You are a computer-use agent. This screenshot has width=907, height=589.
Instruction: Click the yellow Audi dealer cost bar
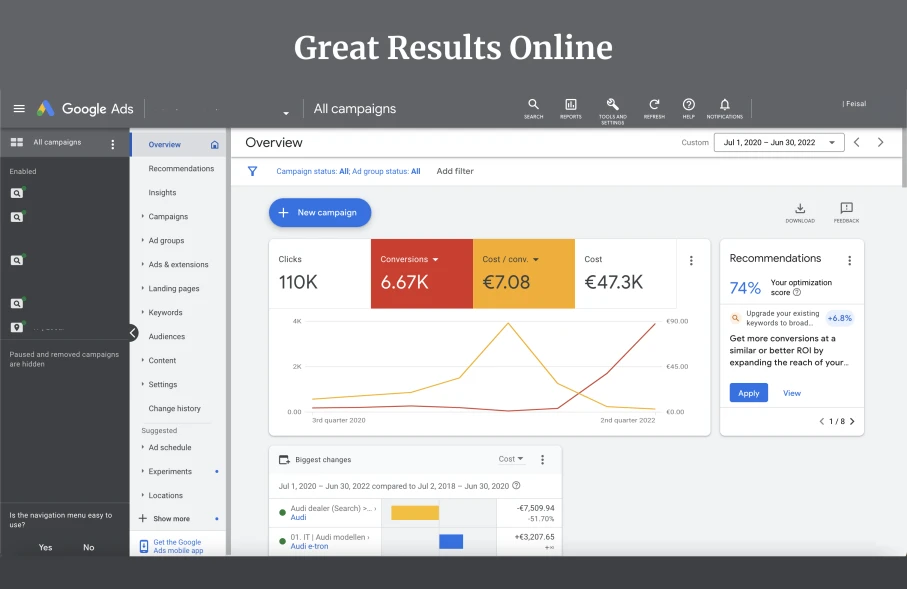(415, 513)
